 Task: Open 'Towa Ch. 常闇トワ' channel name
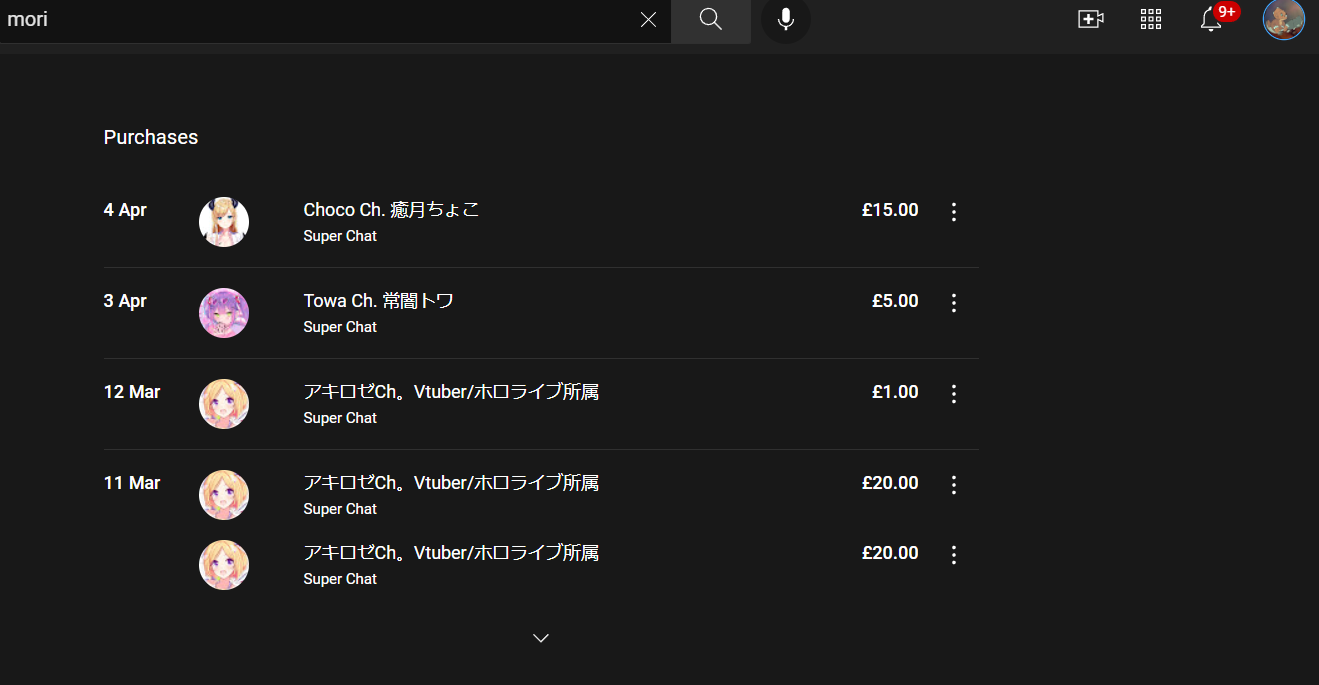point(379,301)
